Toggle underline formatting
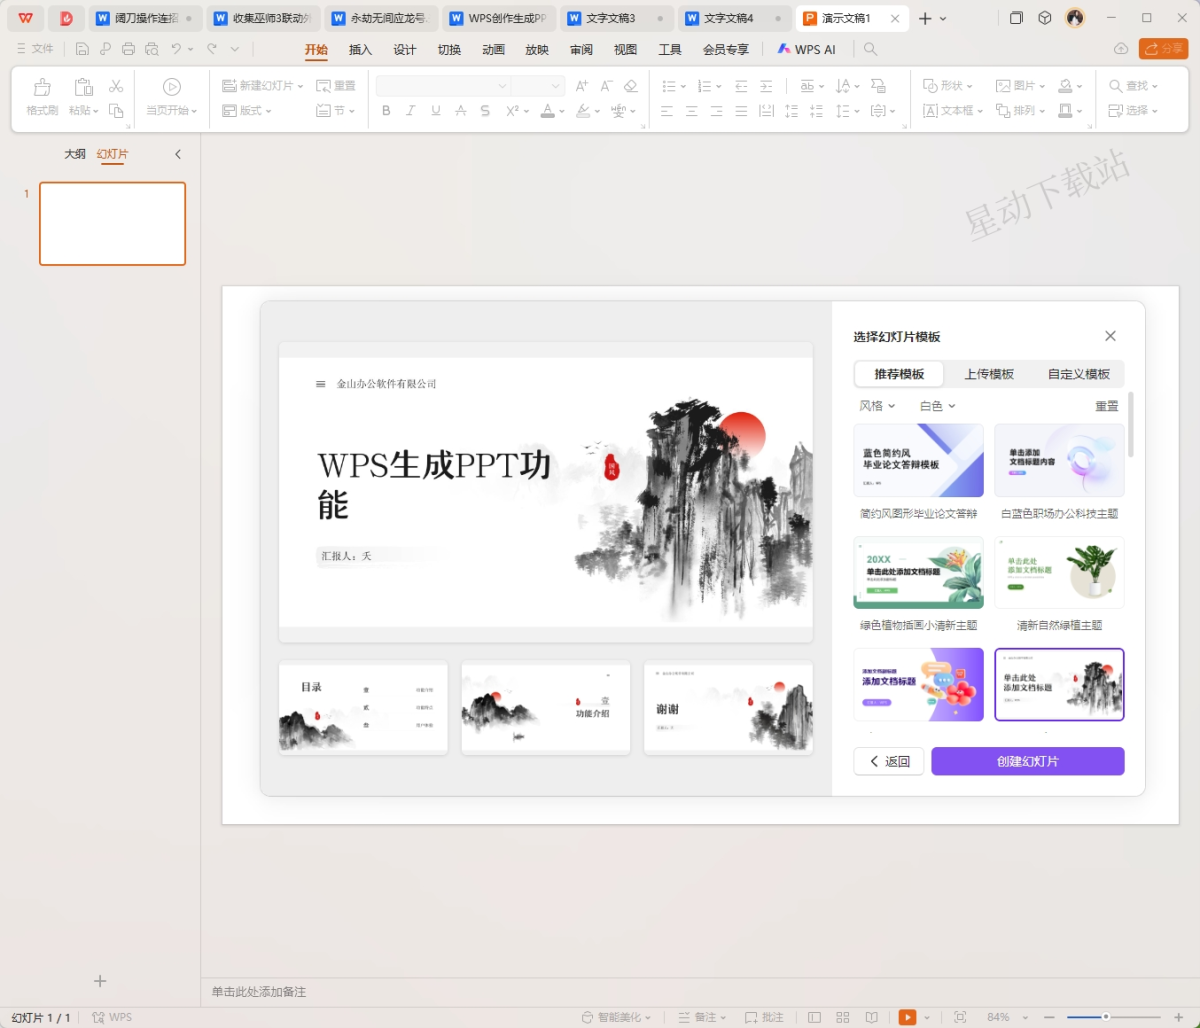 pos(436,111)
